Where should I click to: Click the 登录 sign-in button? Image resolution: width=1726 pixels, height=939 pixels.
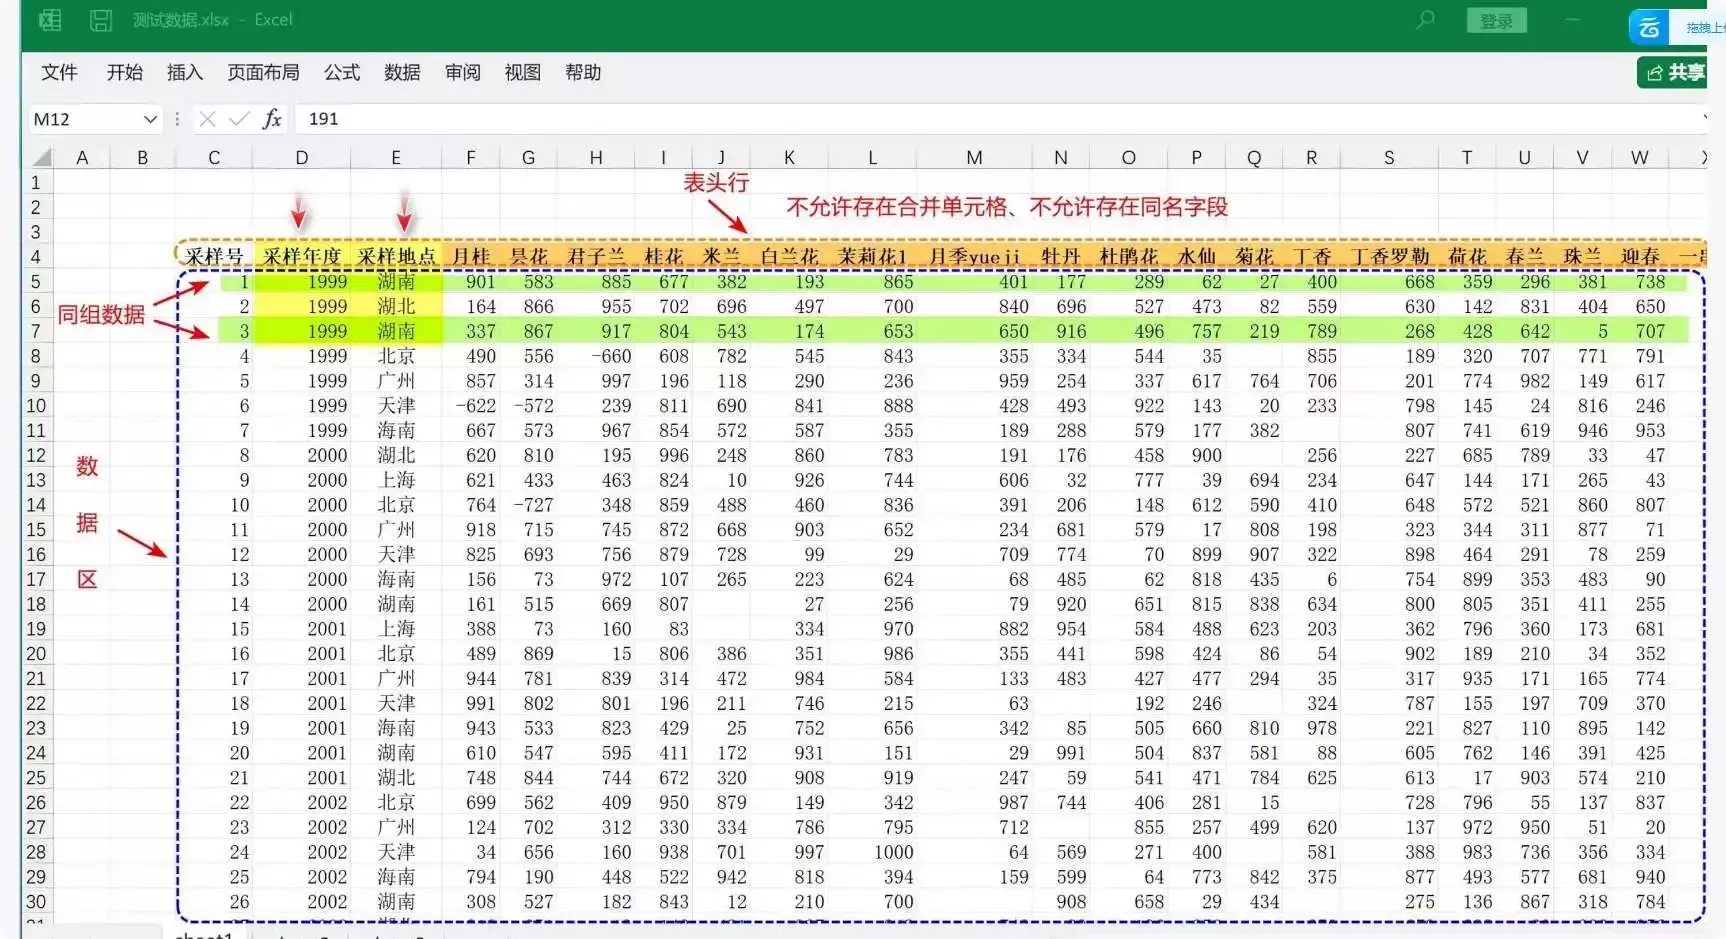pos(1496,19)
